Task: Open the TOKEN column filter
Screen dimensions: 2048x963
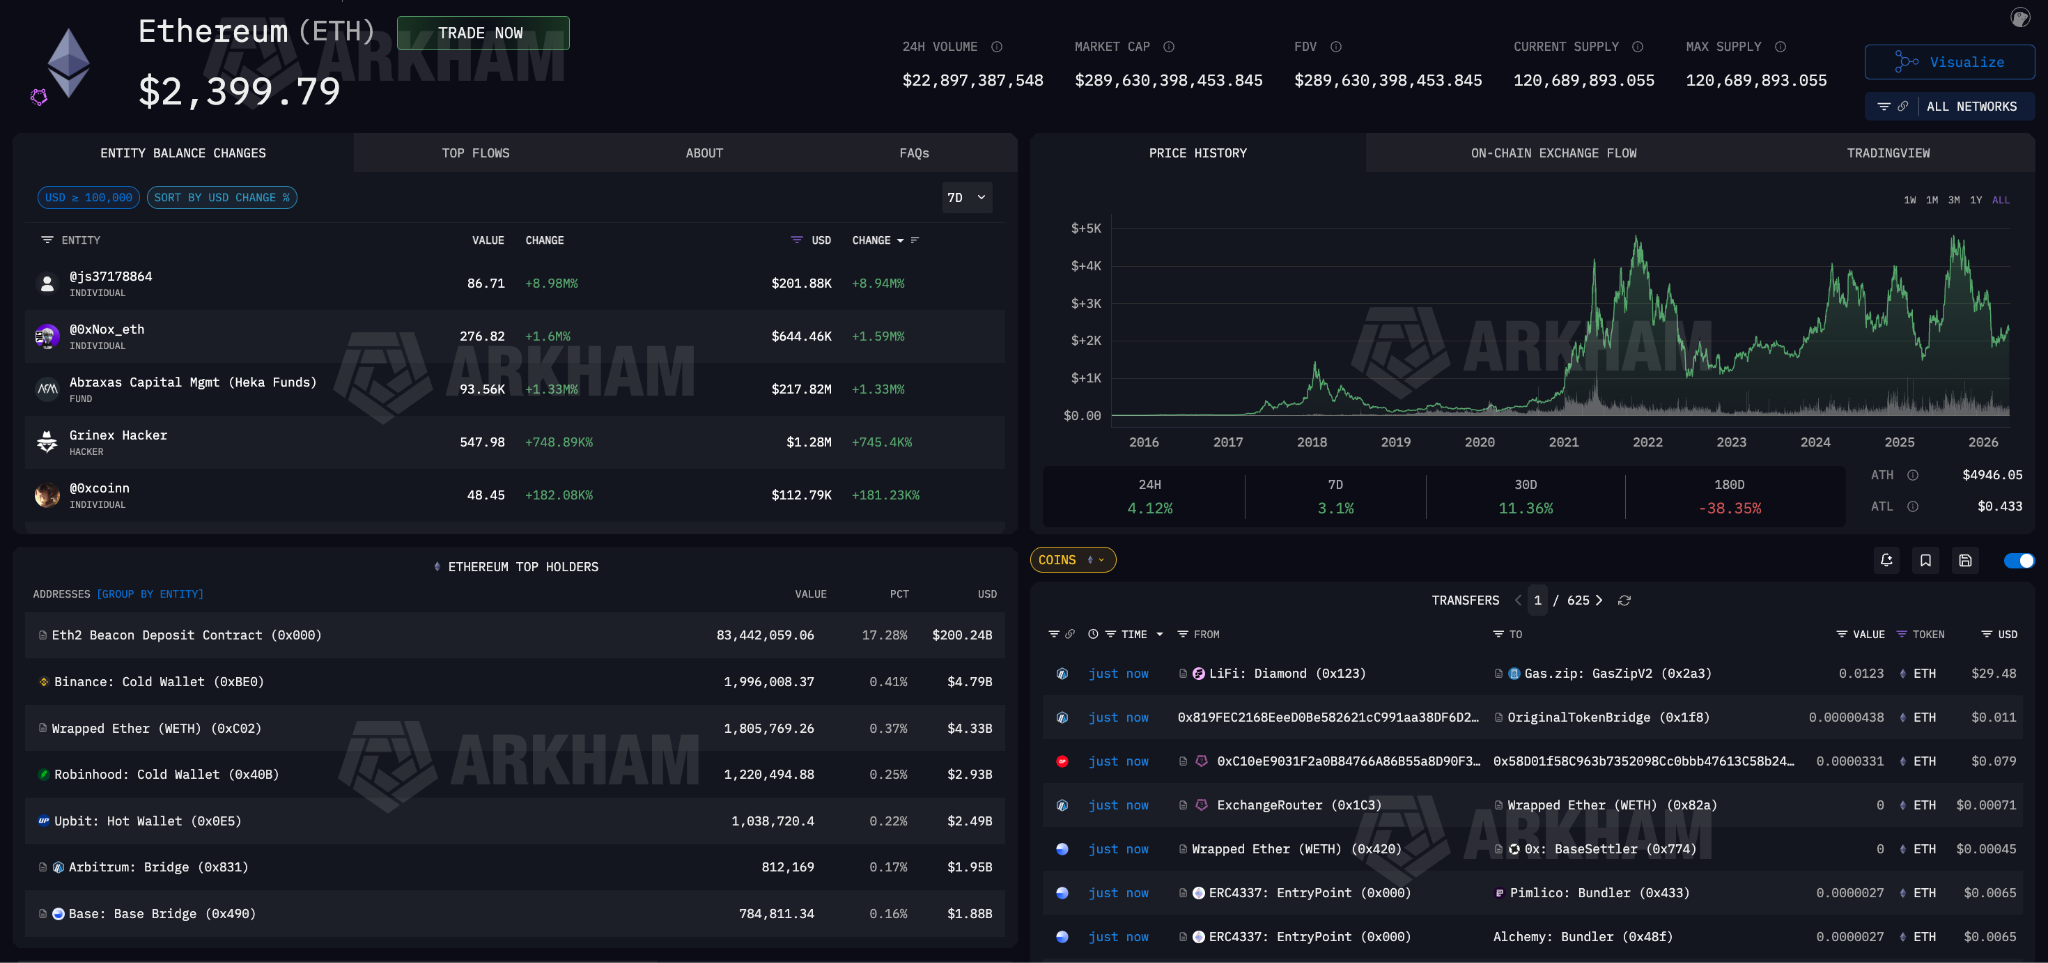Action: pos(1902,634)
